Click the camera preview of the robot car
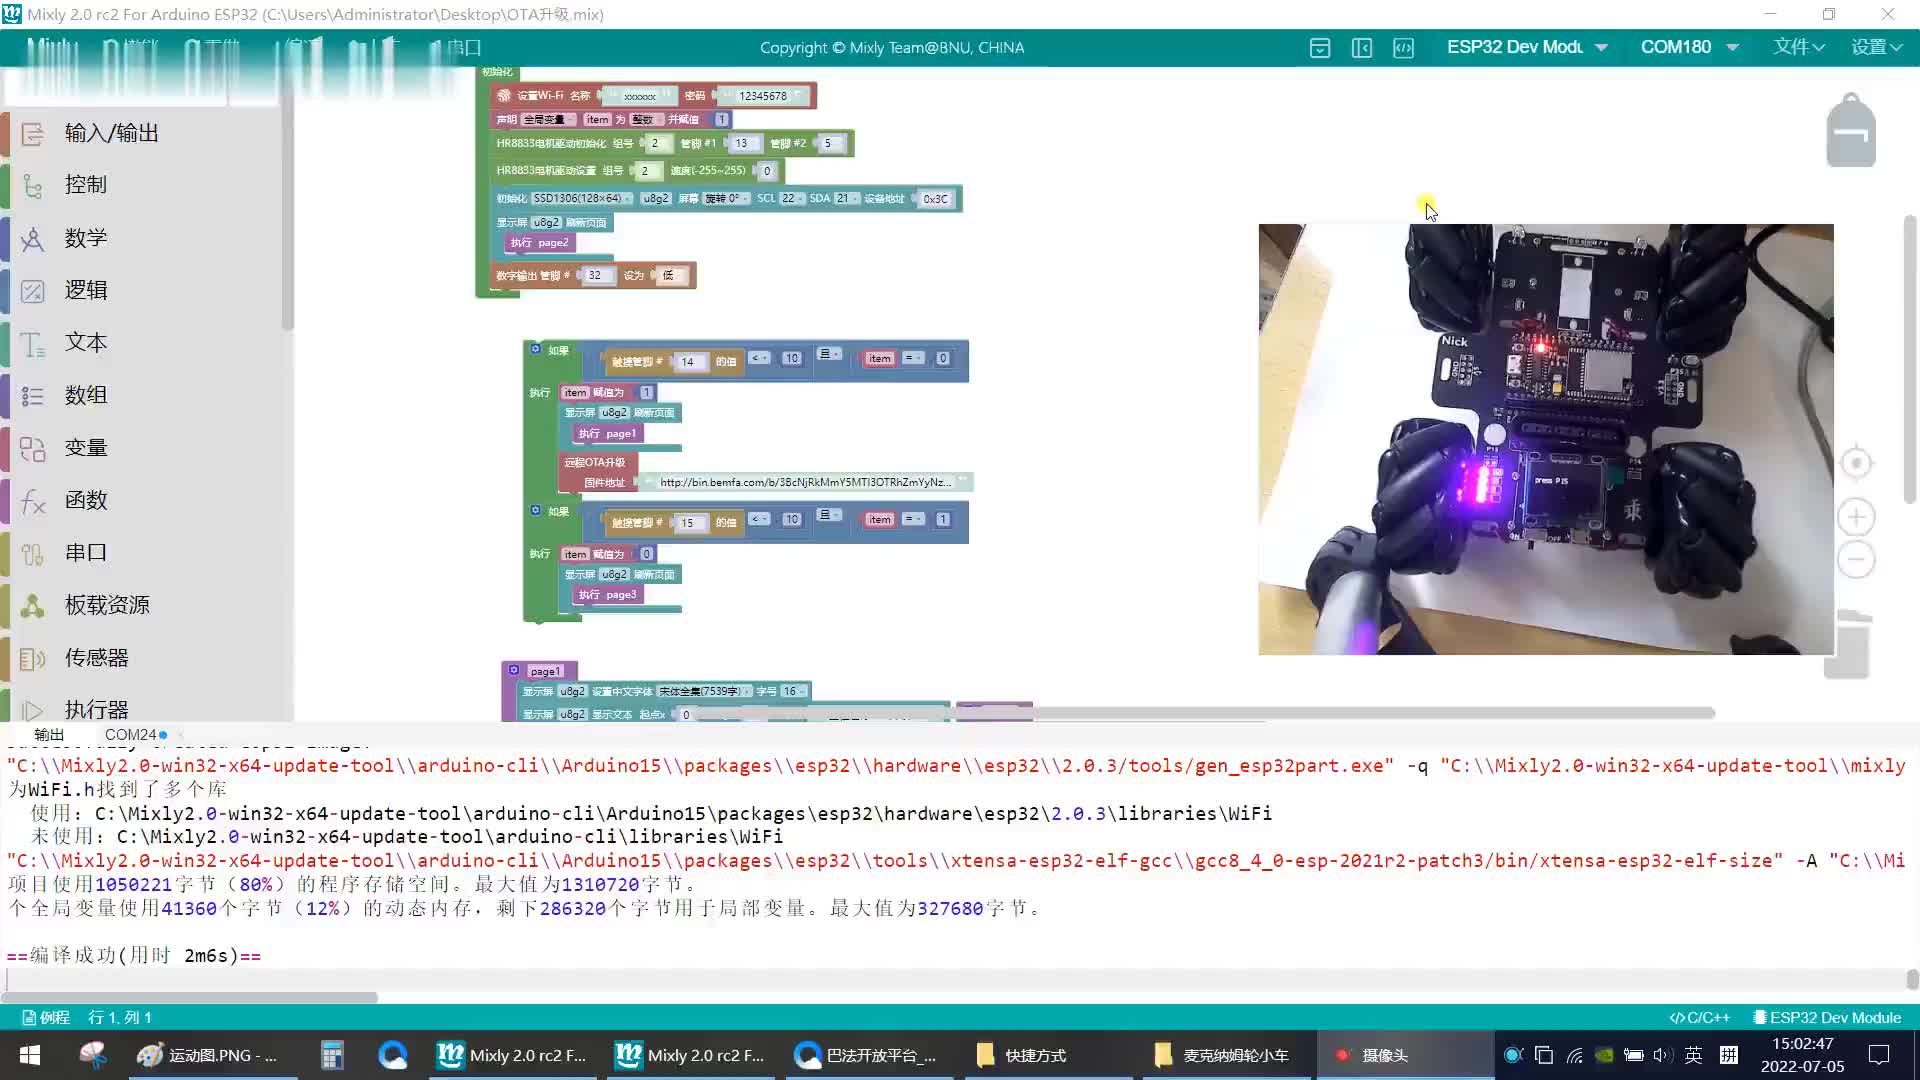The image size is (1920, 1080). click(1546, 439)
